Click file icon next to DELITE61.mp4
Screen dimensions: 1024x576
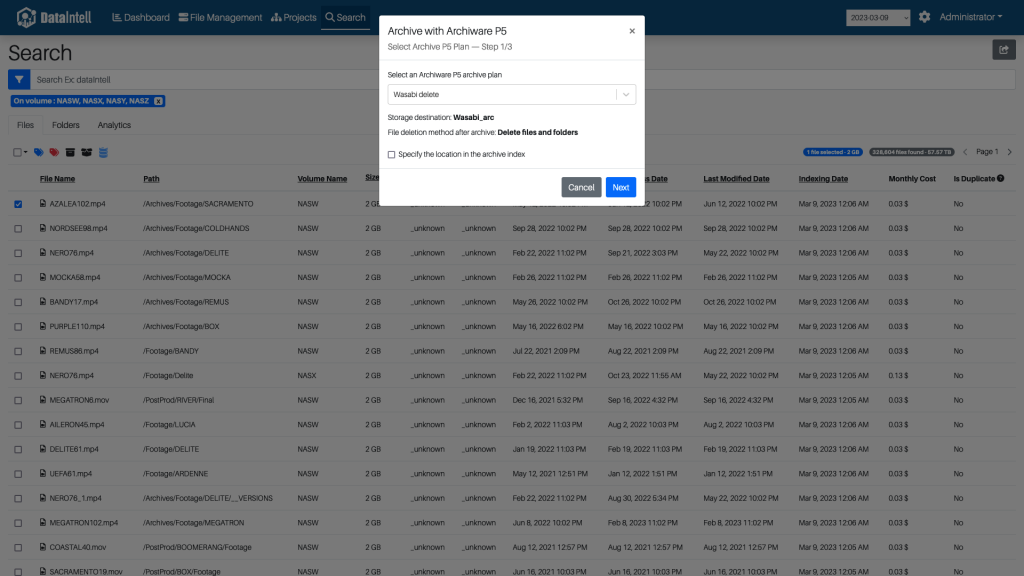(x=42, y=449)
